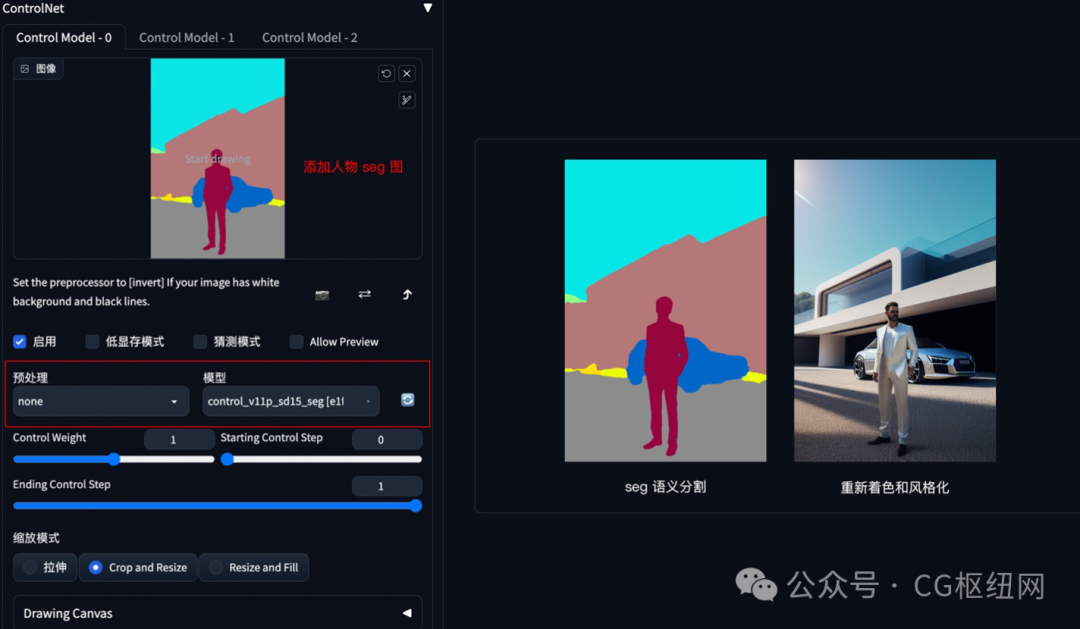Image resolution: width=1080 pixels, height=629 pixels.
Task: Expand the Drawing Canvas section
Action: coord(218,613)
